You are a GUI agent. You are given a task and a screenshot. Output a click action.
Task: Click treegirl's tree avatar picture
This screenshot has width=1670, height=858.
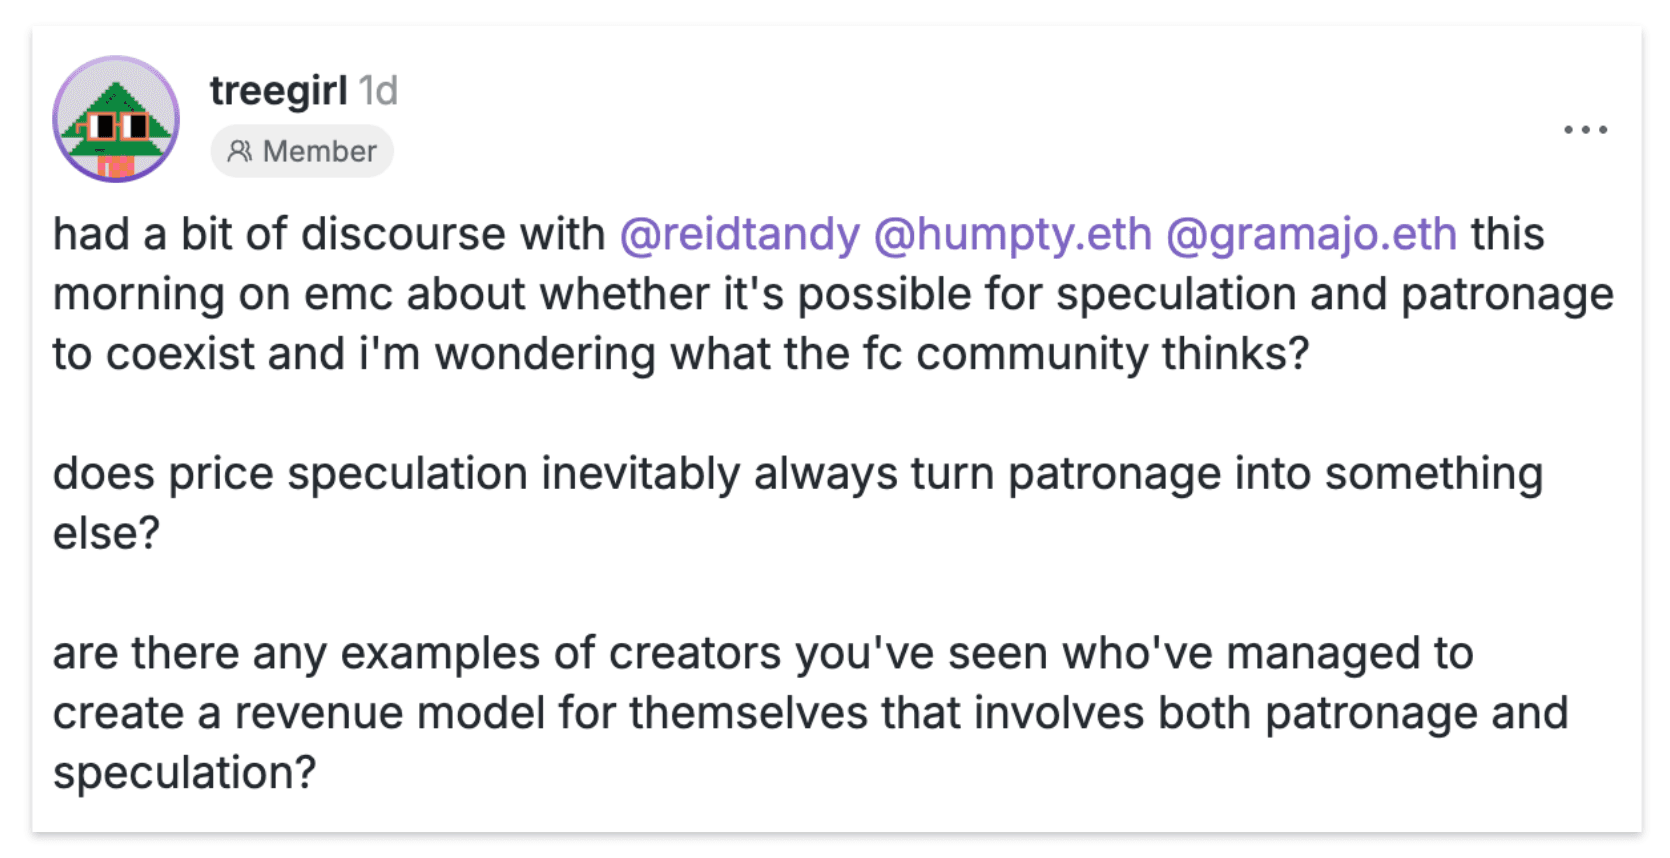pyautogui.click(x=116, y=119)
